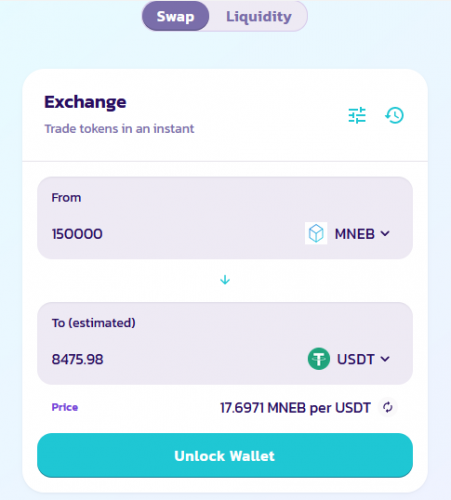Screen dimensions: 451x500
Task: Click the Unlock Wallet button
Action: [x=225, y=455]
